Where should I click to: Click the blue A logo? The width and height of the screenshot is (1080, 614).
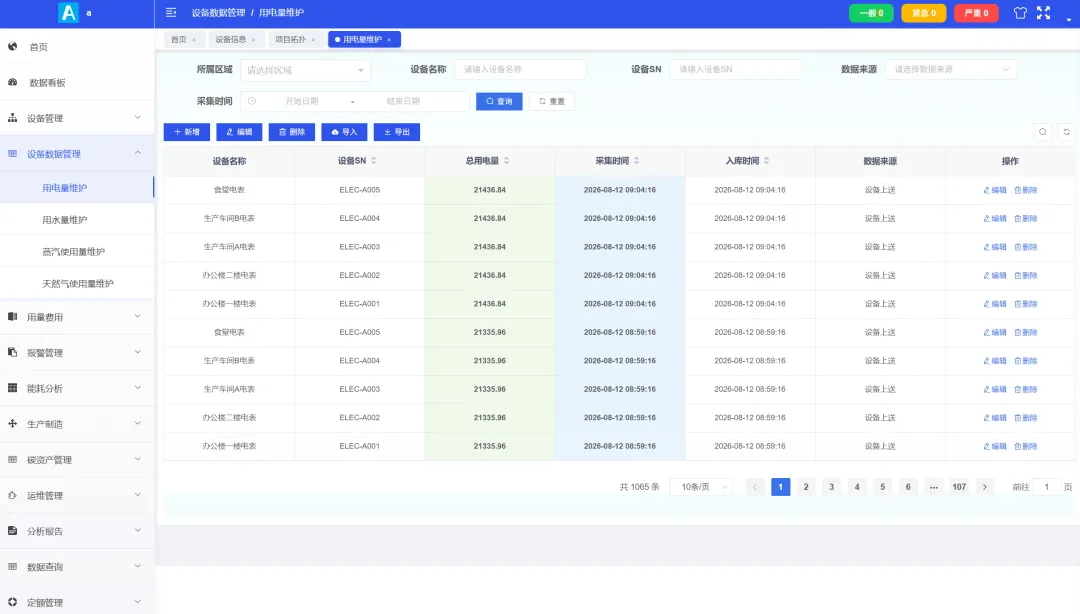tap(68, 12)
